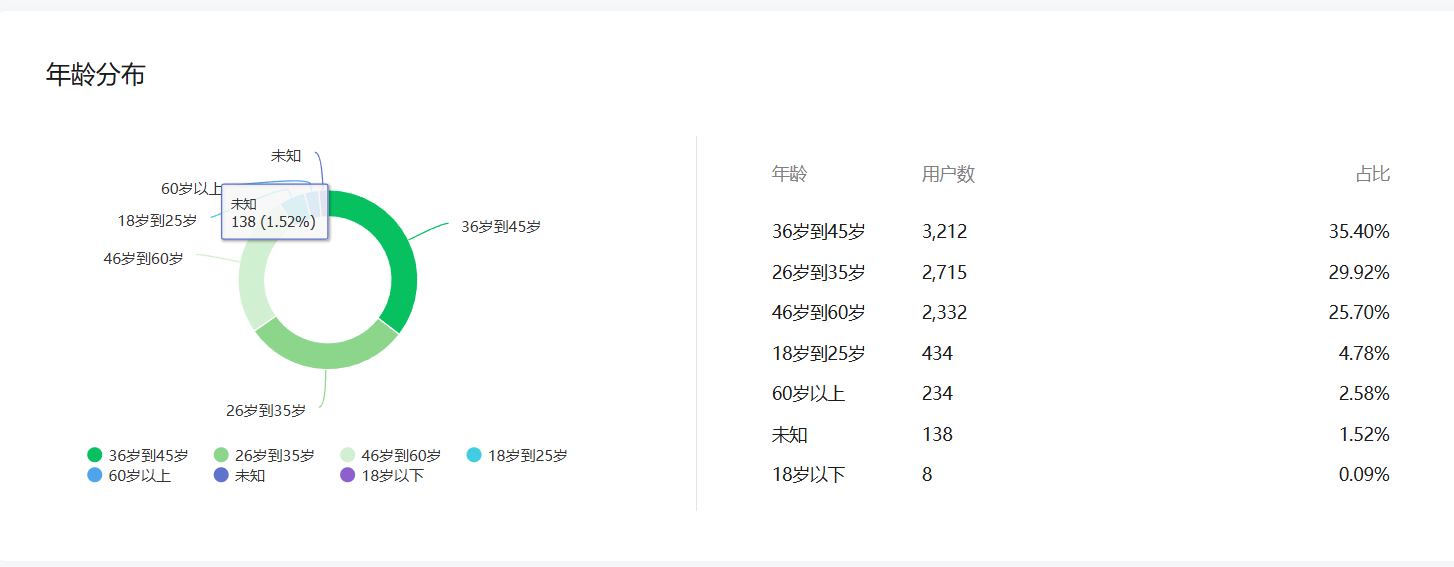Viewport: 1454px width, 567px height.
Task: Click the 年龄 column header
Action: tap(789, 174)
